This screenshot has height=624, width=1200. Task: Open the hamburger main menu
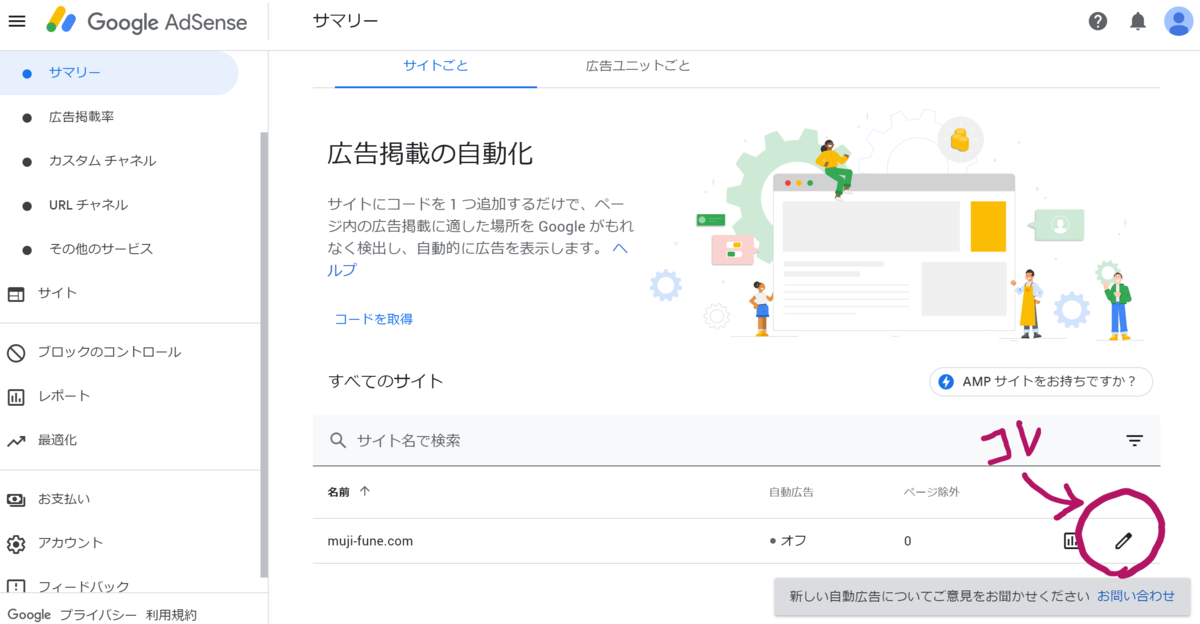(x=16, y=21)
